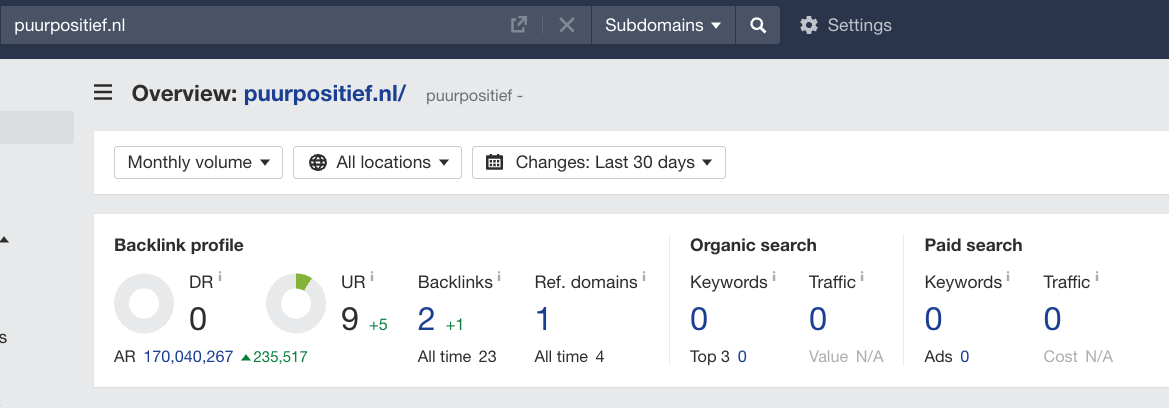Click the UR info icon
The width and height of the screenshot is (1169, 408).
click(371, 277)
